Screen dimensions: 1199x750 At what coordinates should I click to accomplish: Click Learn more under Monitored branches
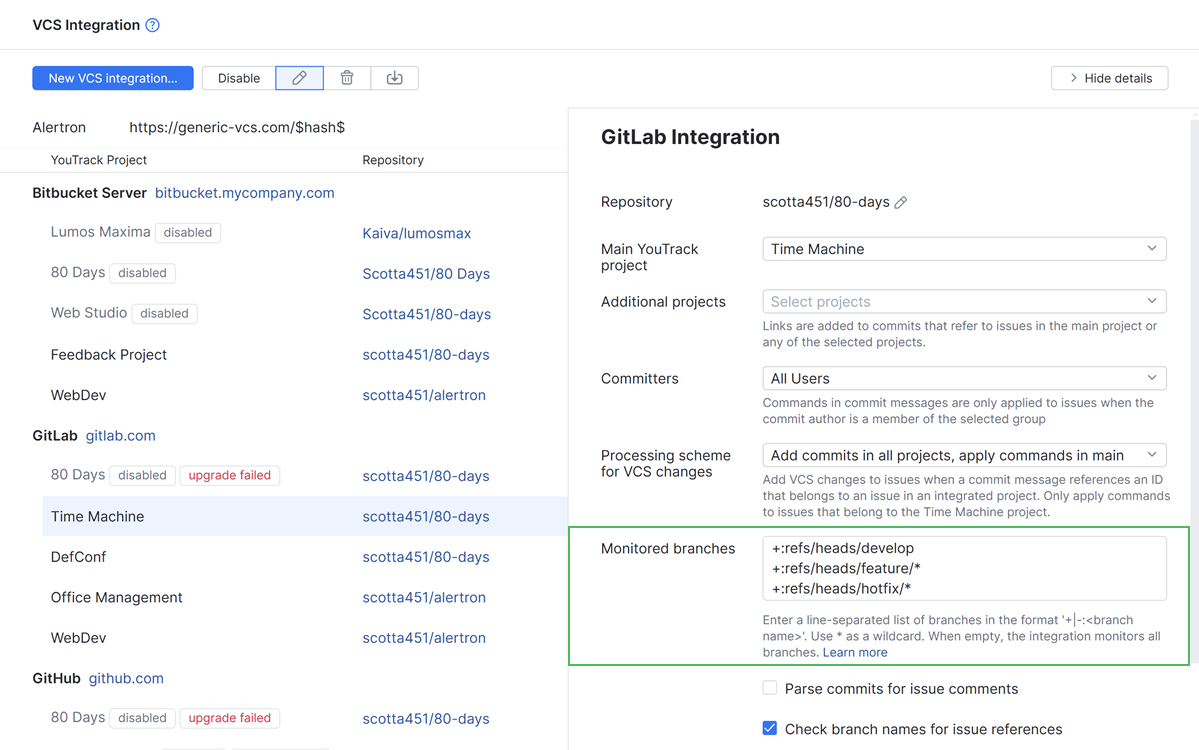pyautogui.click(x=855, y=651)
